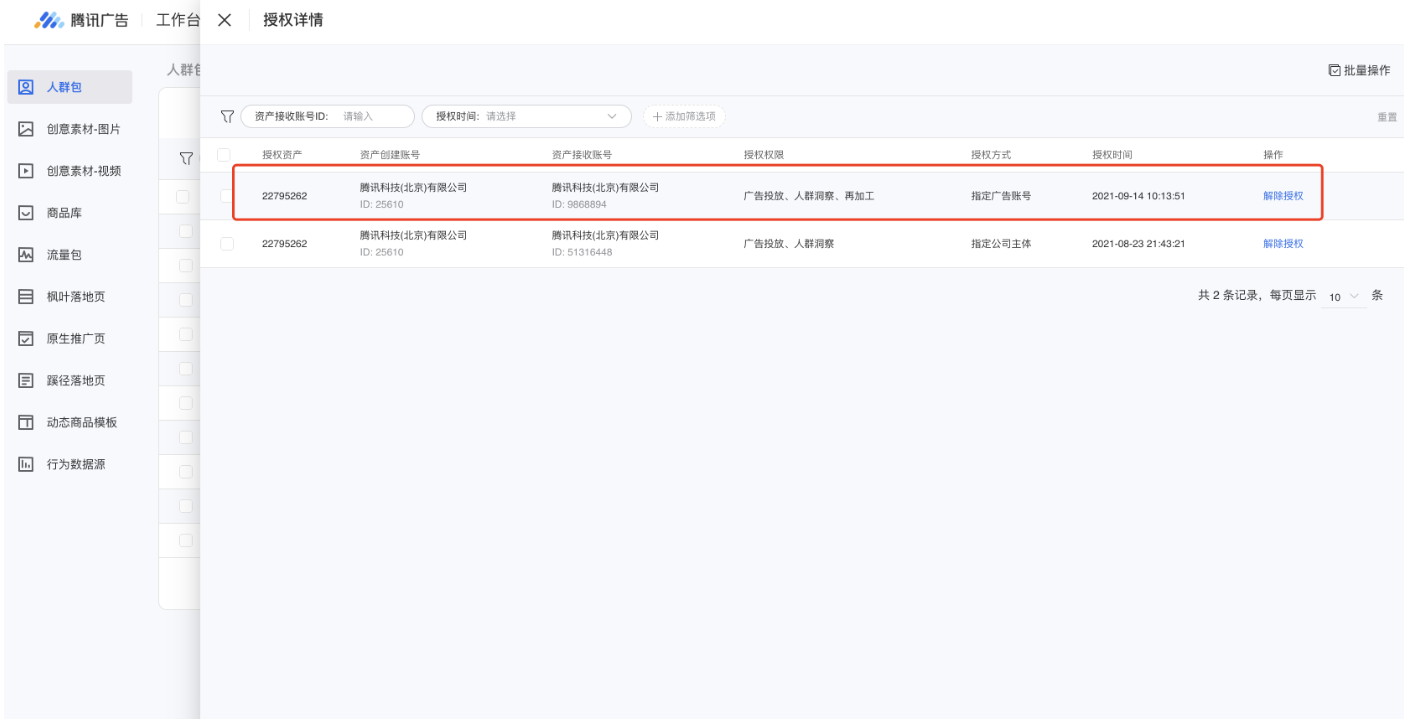Click 解除授权 for the 2021-09-14 record

[1282, 196]
